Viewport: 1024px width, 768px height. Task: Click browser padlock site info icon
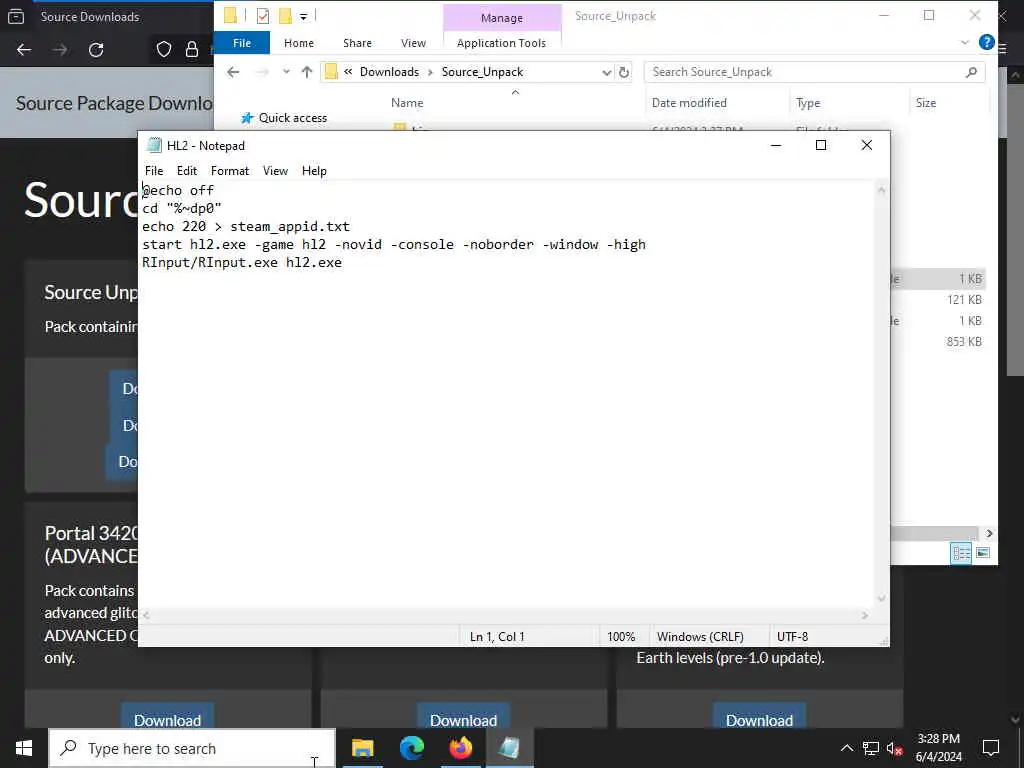click(192, 50)
